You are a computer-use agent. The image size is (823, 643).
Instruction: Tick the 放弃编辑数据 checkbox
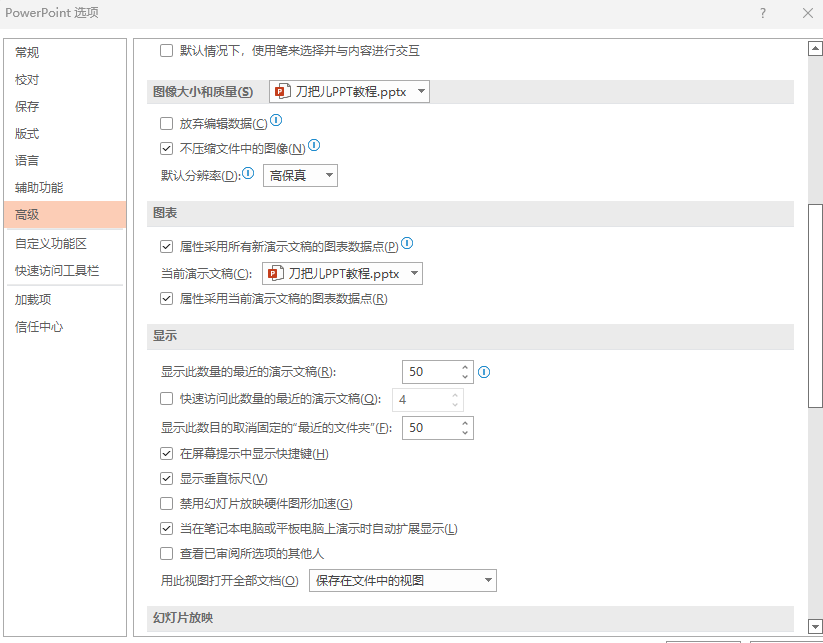click(166, 123)
